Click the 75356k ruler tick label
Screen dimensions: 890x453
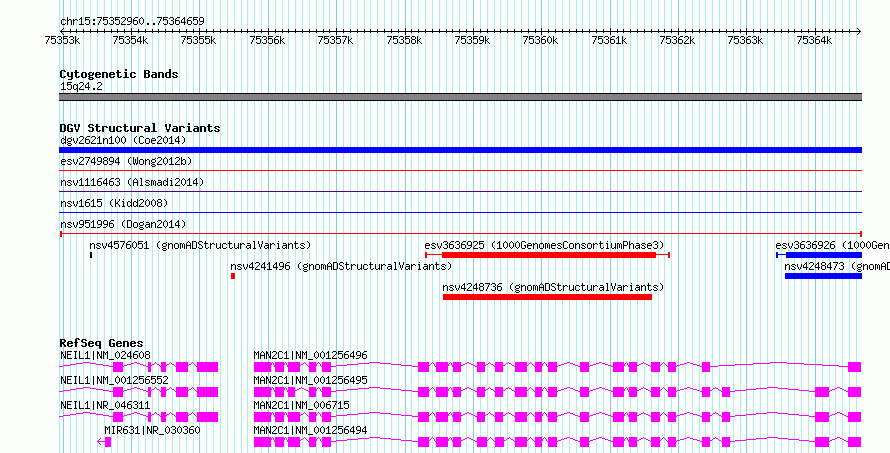tap(267, 40)
